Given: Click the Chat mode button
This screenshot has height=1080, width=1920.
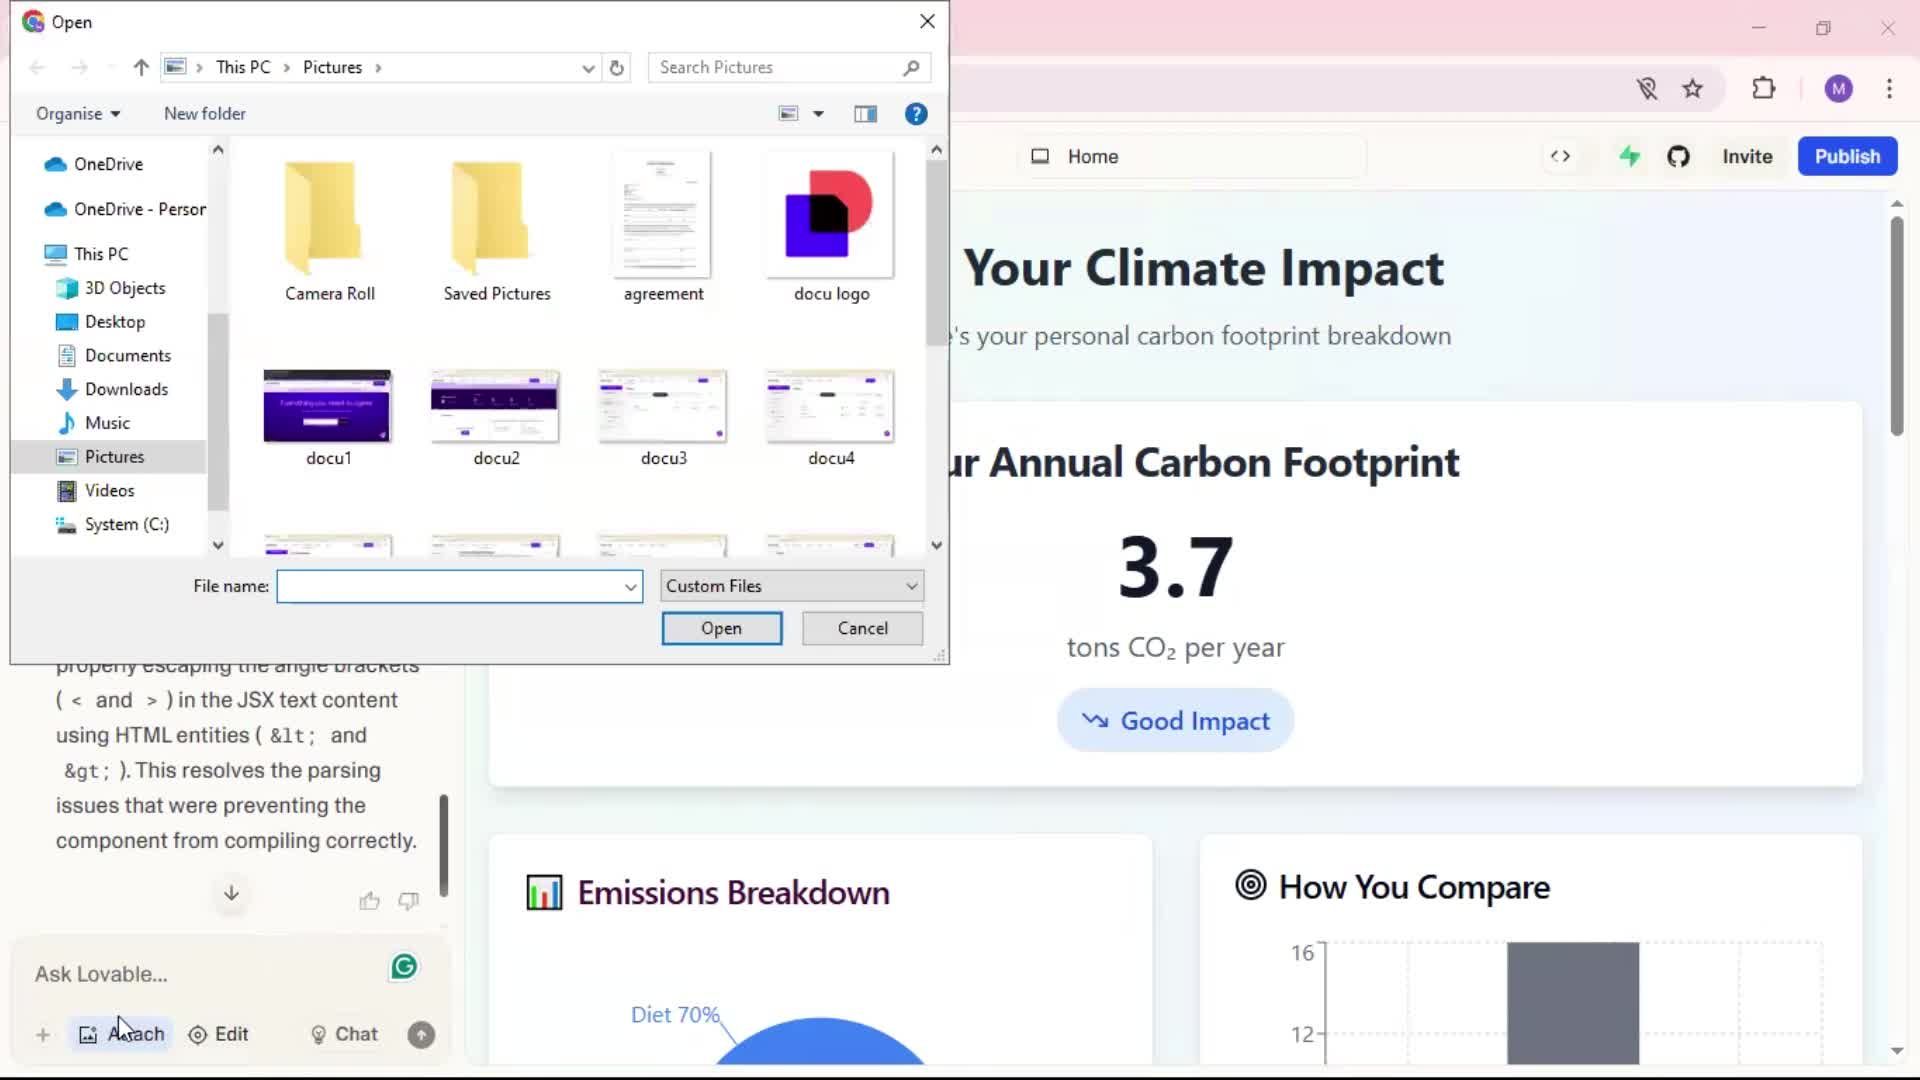Looking at the screenshot, I should (344, 1034).
